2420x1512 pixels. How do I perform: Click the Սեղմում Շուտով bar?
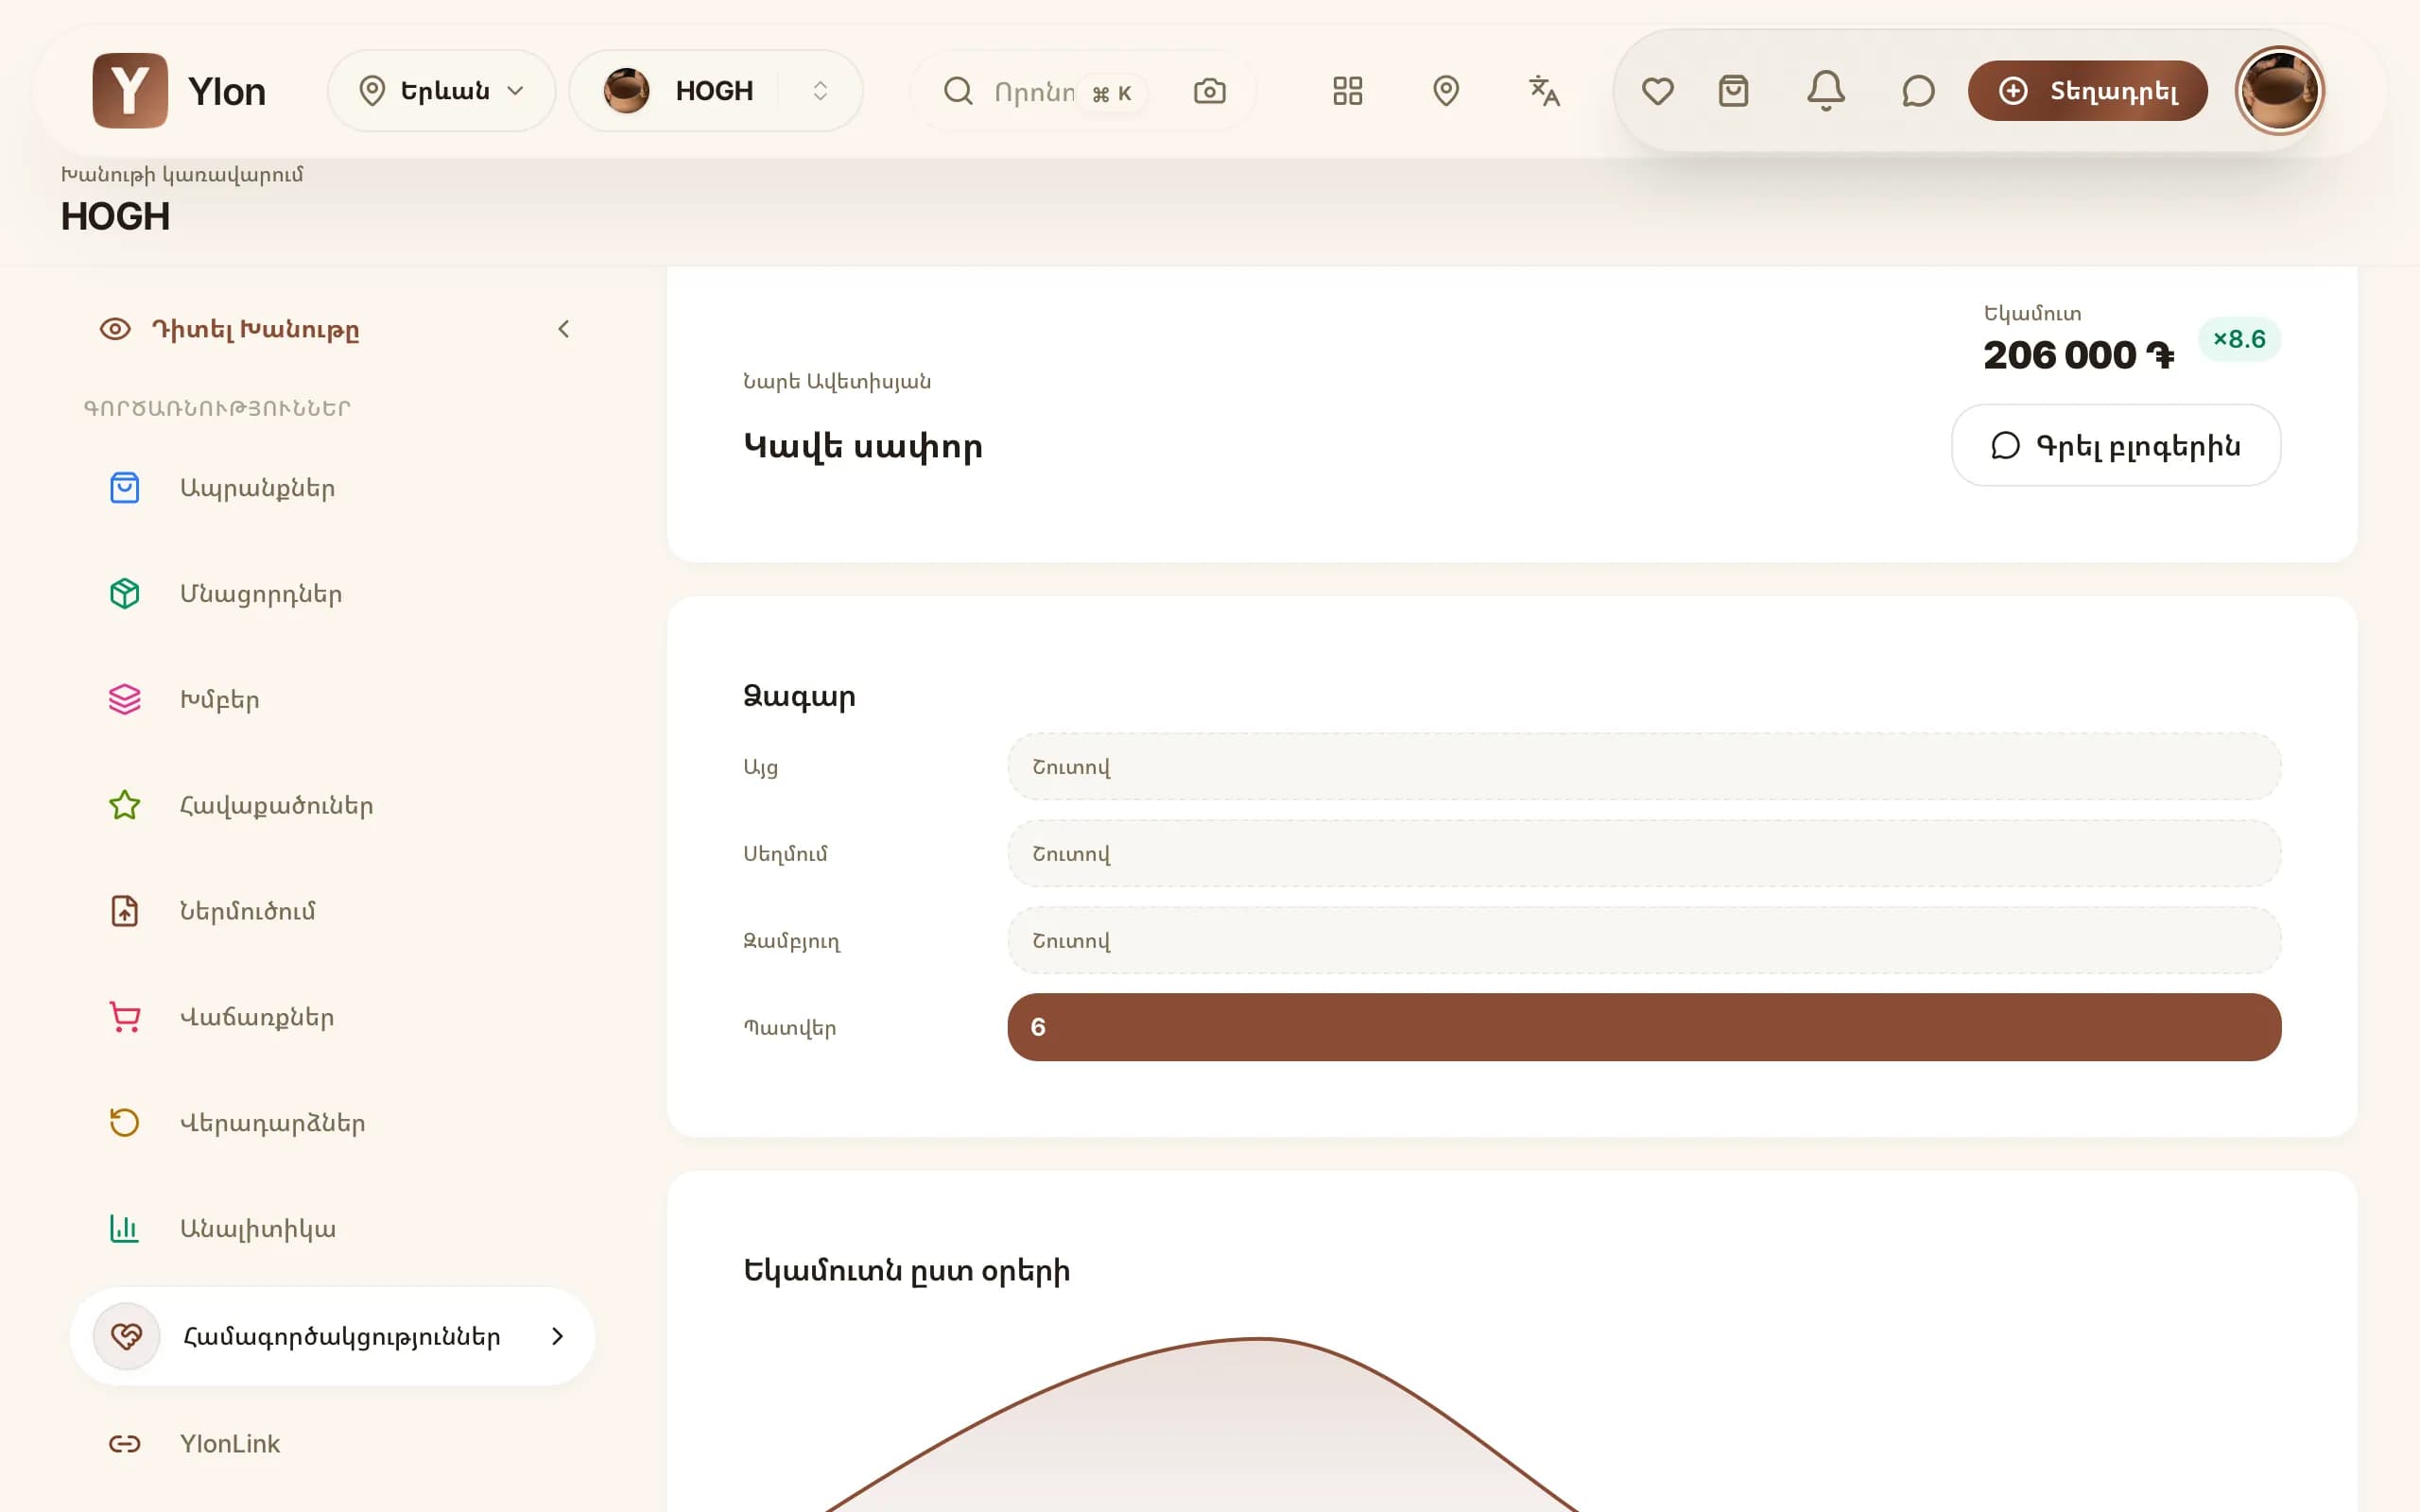(1644, 853)
